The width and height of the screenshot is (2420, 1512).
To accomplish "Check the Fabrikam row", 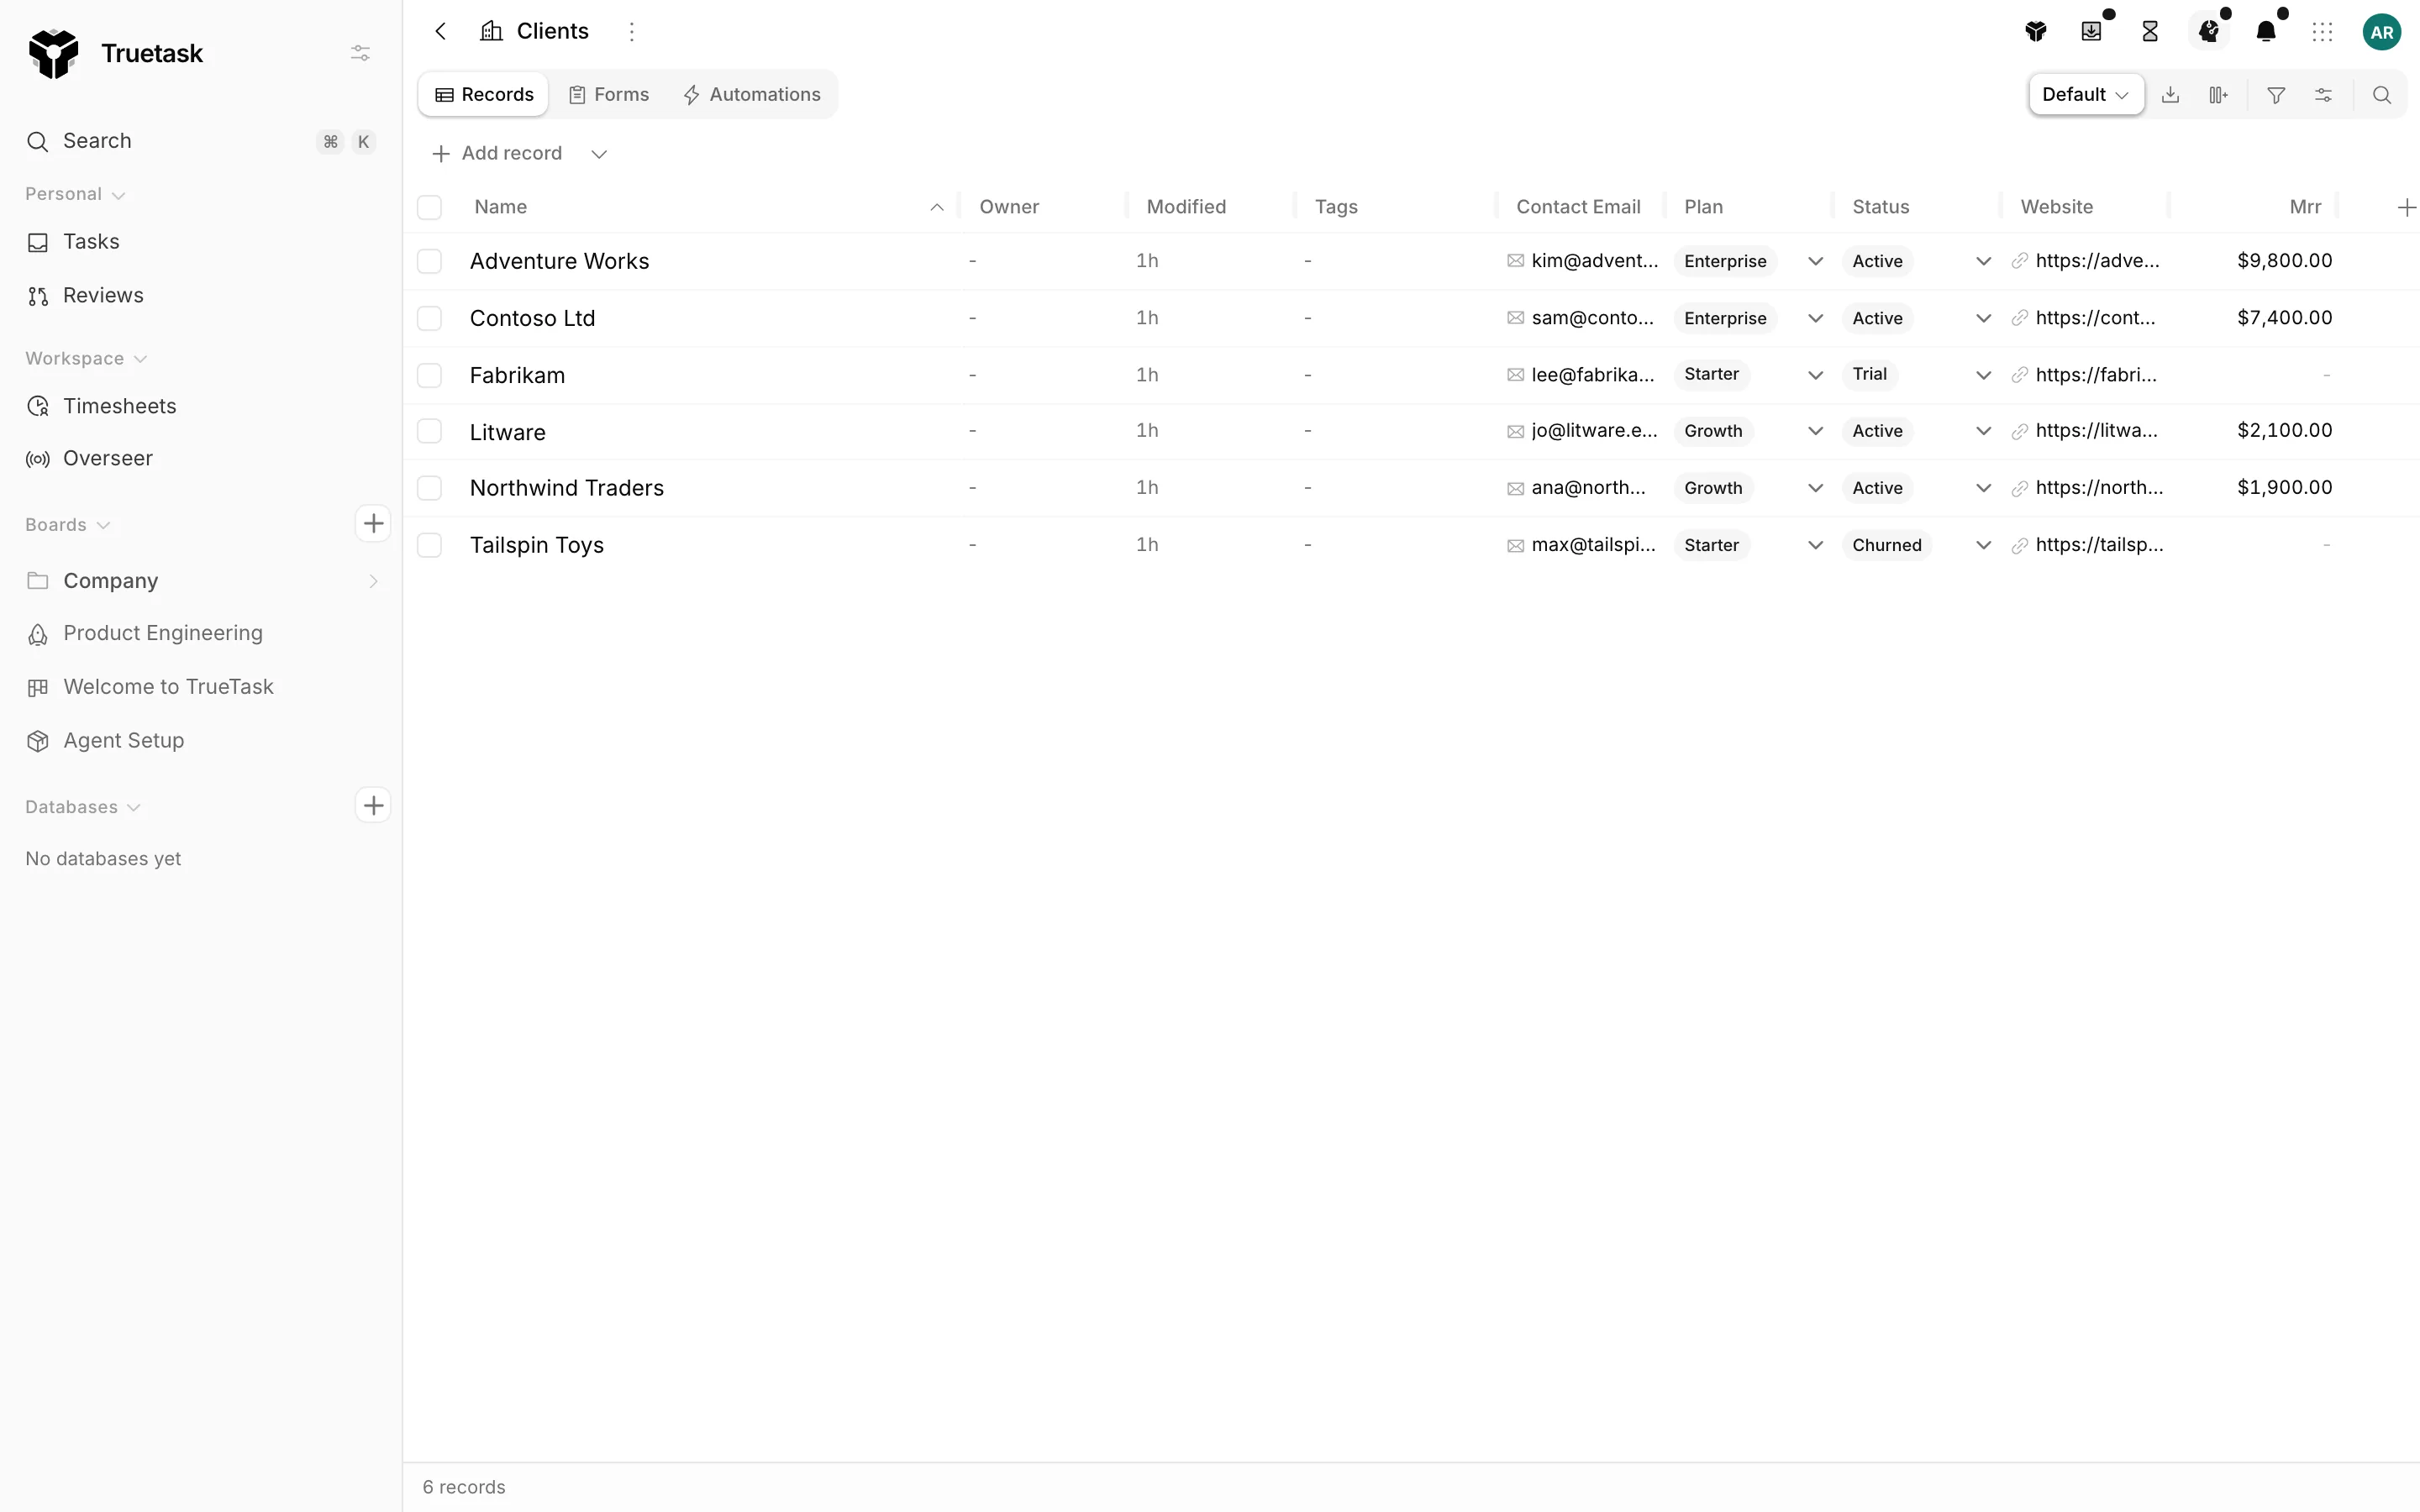I will [429, 375].
